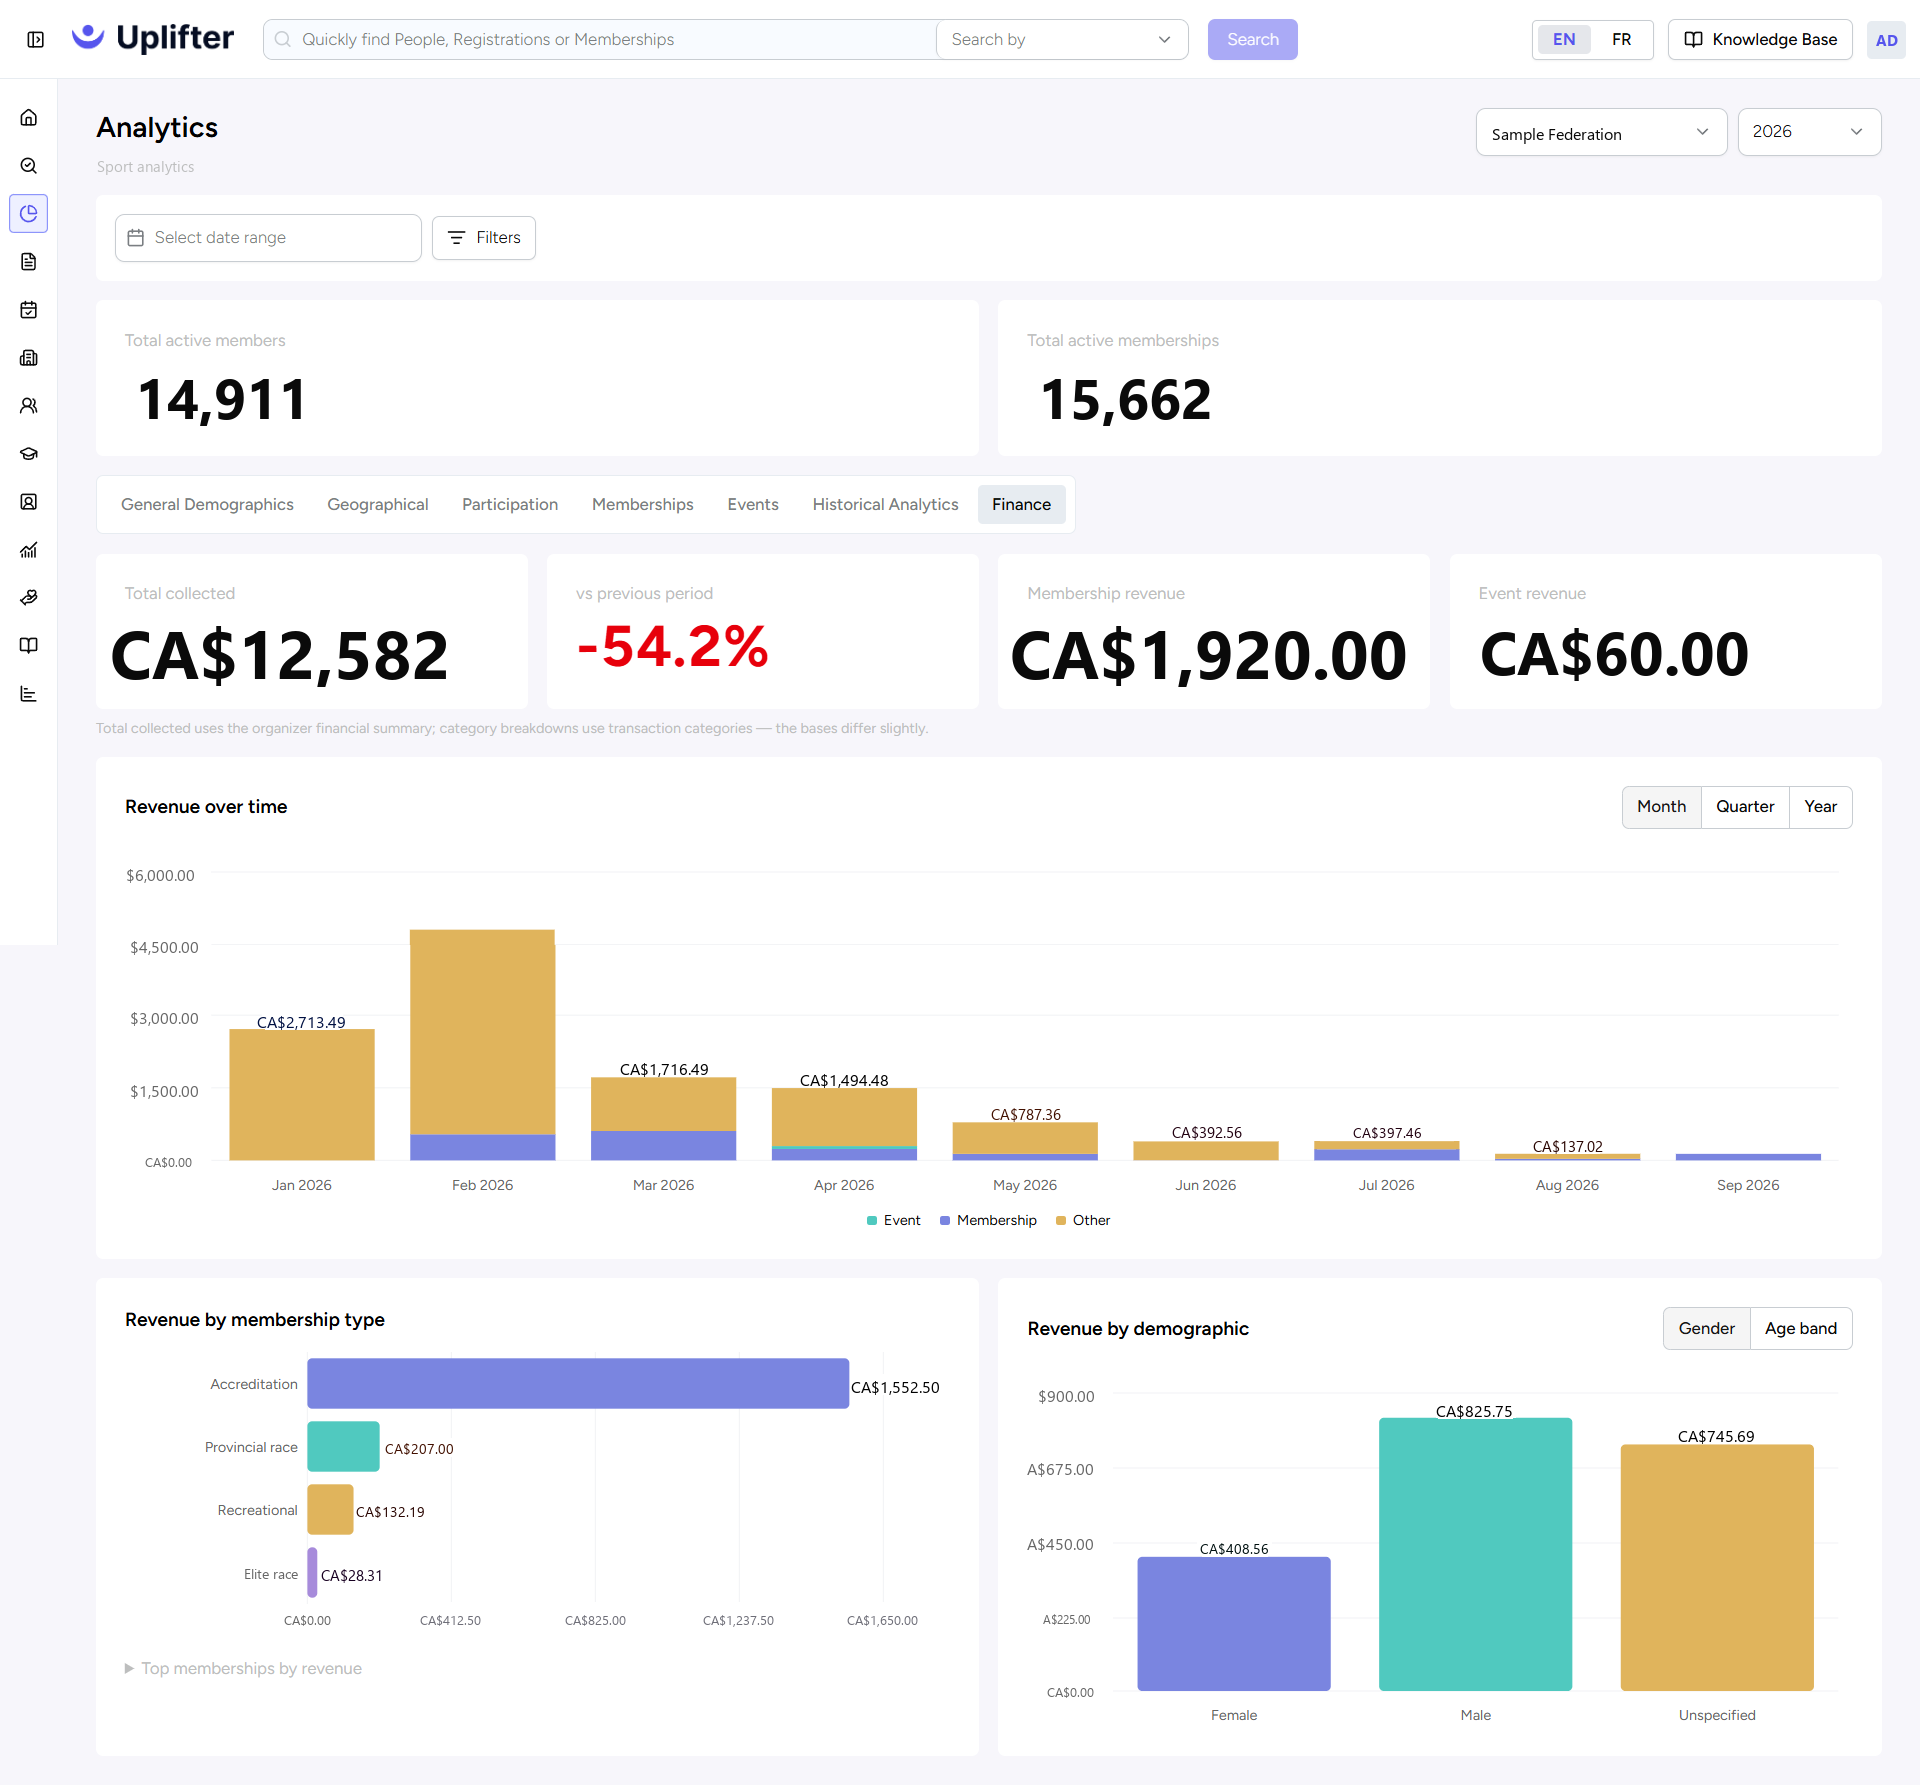The height and width of the screenshot is (1785, 1920).
Task: Click the Feb 2026 revenue bar
Action: click(482, 1045)
